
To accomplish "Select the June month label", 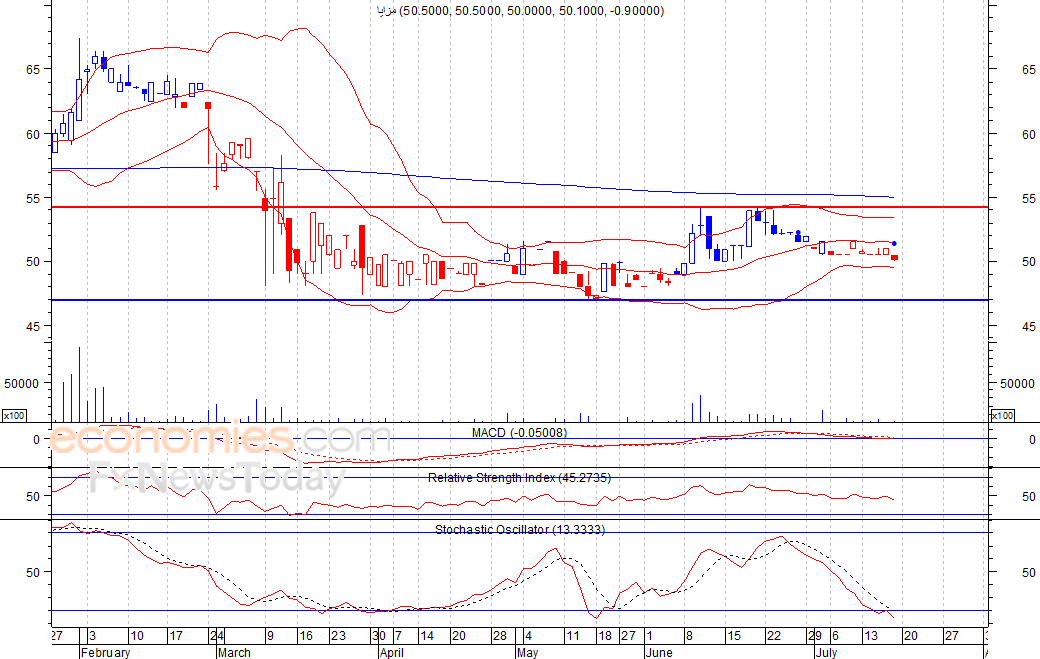I will (659, 652).
